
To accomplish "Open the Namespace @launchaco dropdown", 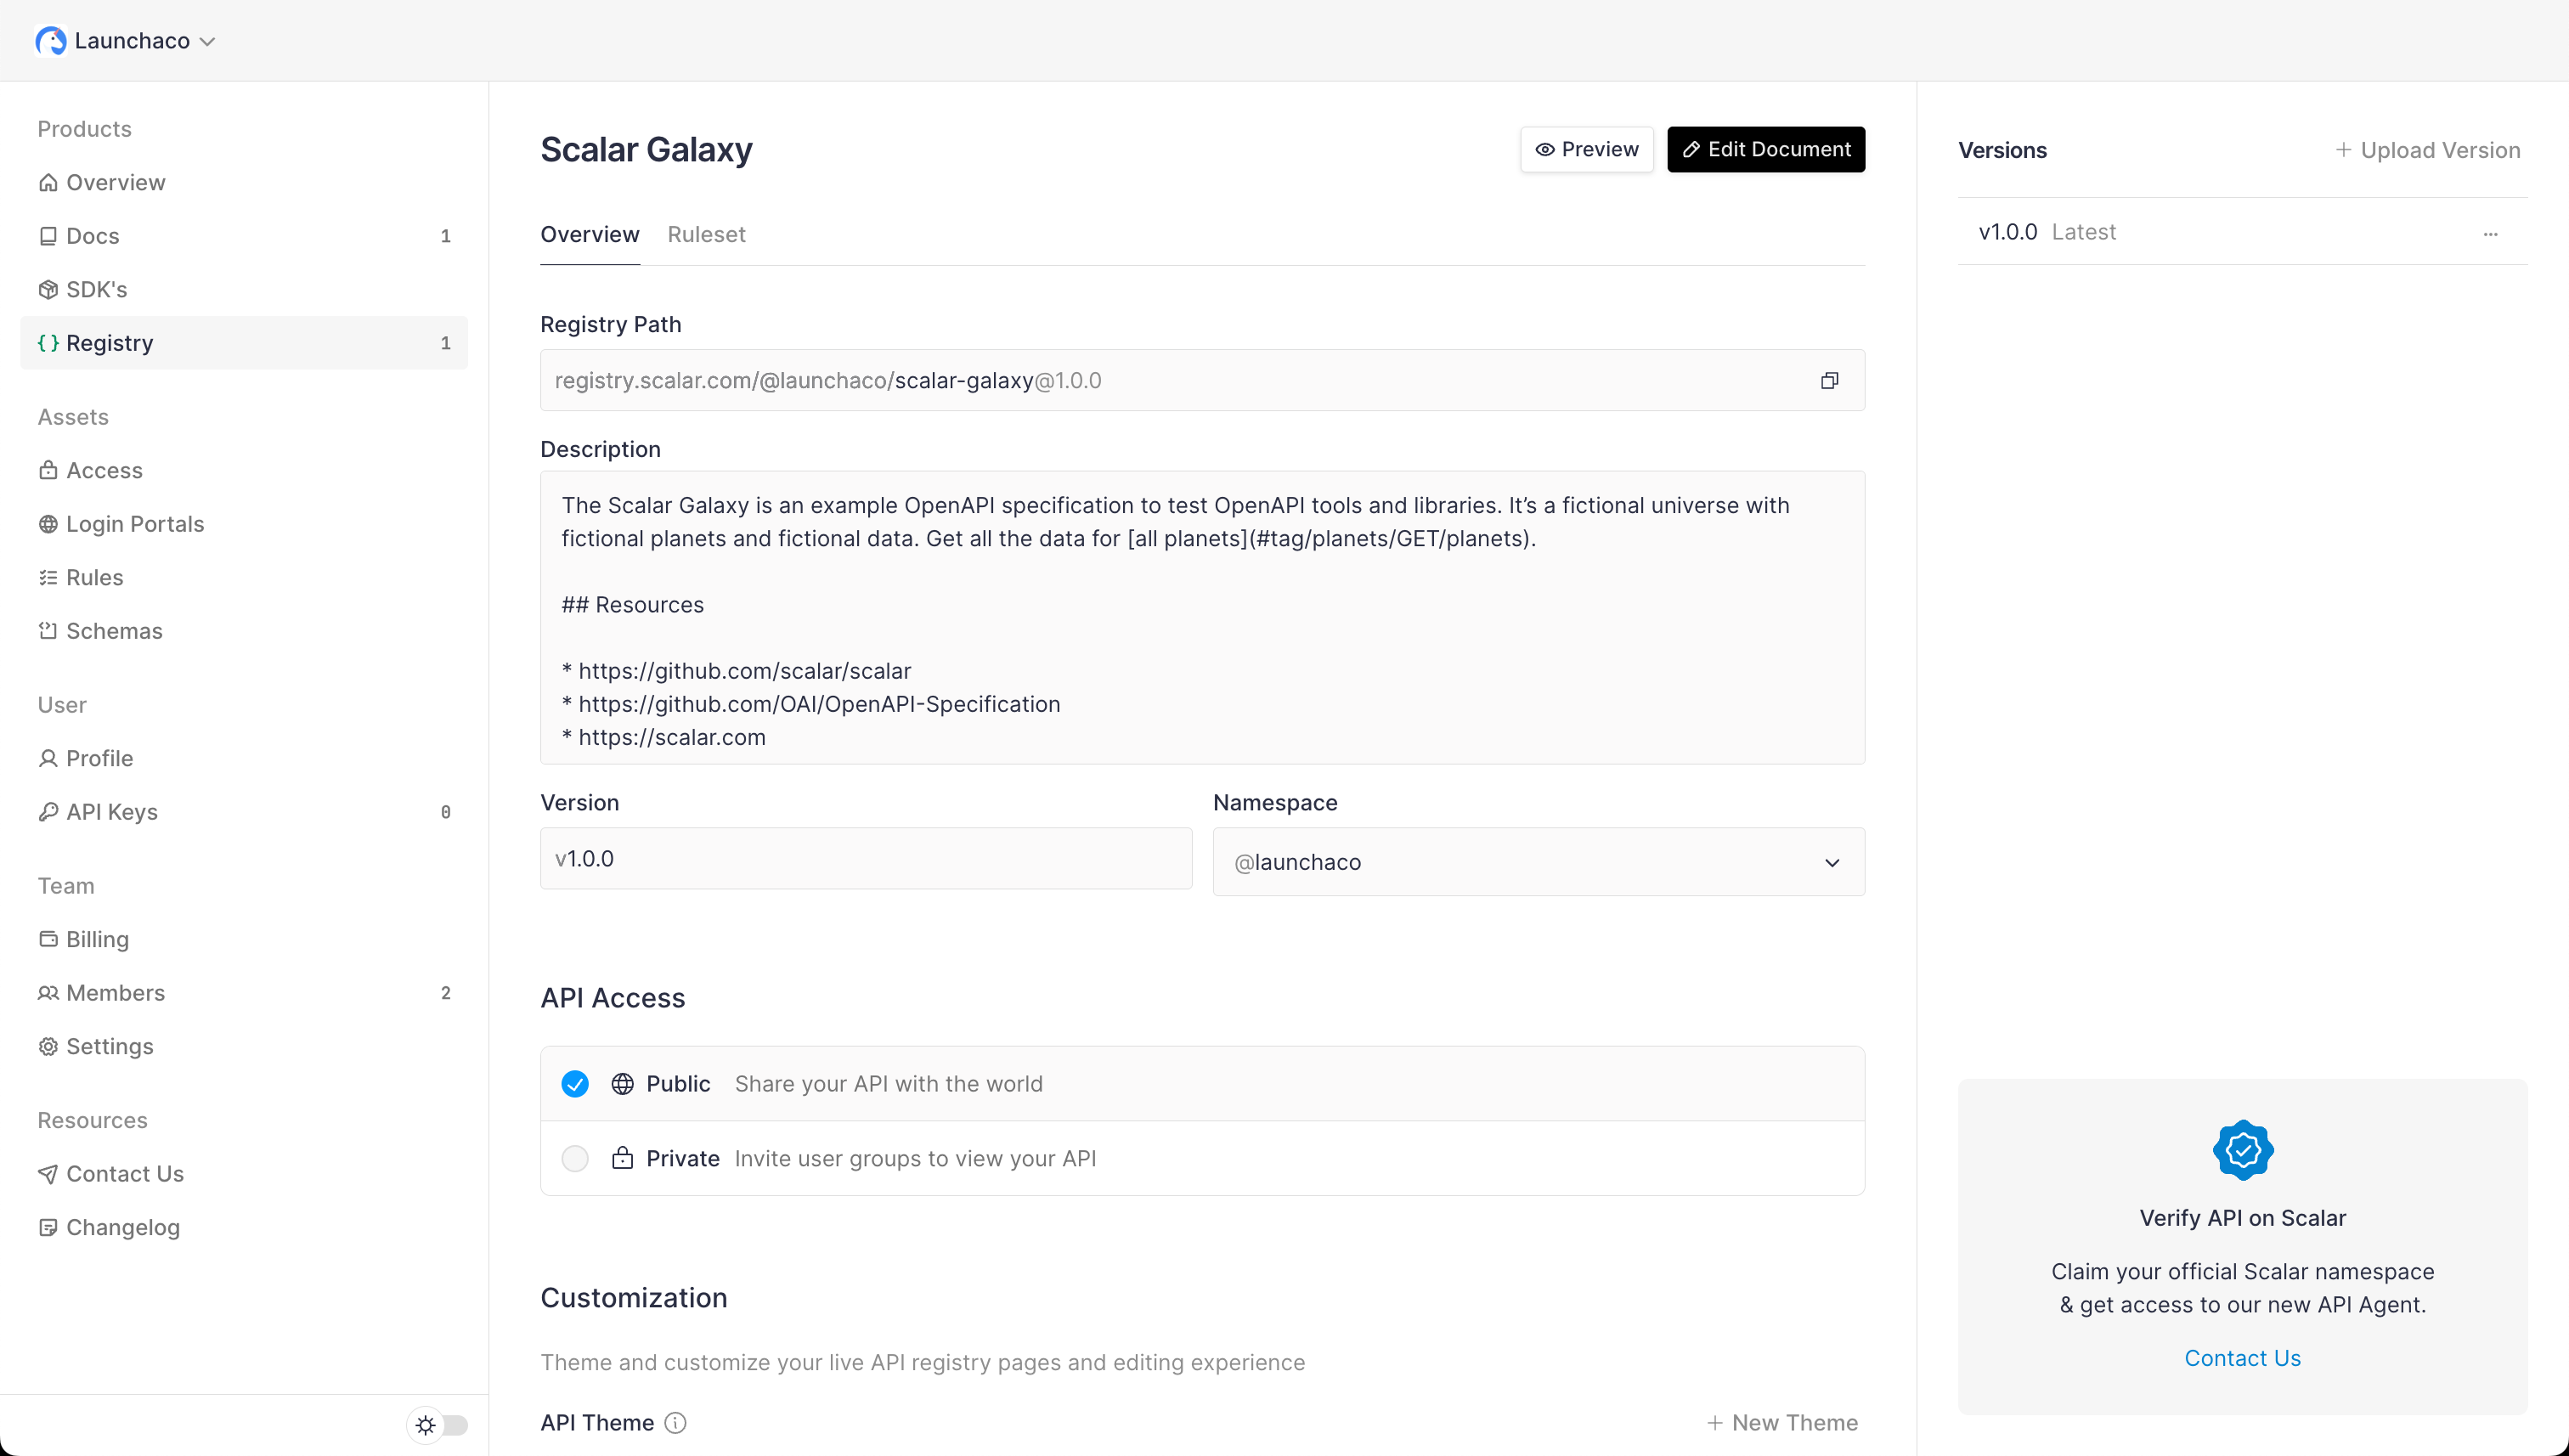I will point(1538,862).
